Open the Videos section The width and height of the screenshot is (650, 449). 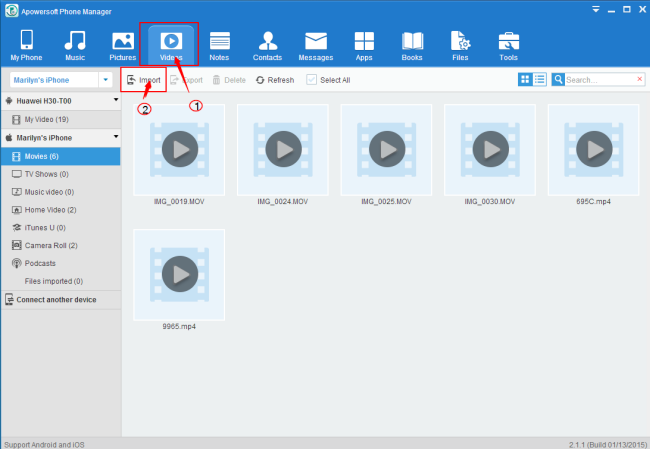[171, 45]
